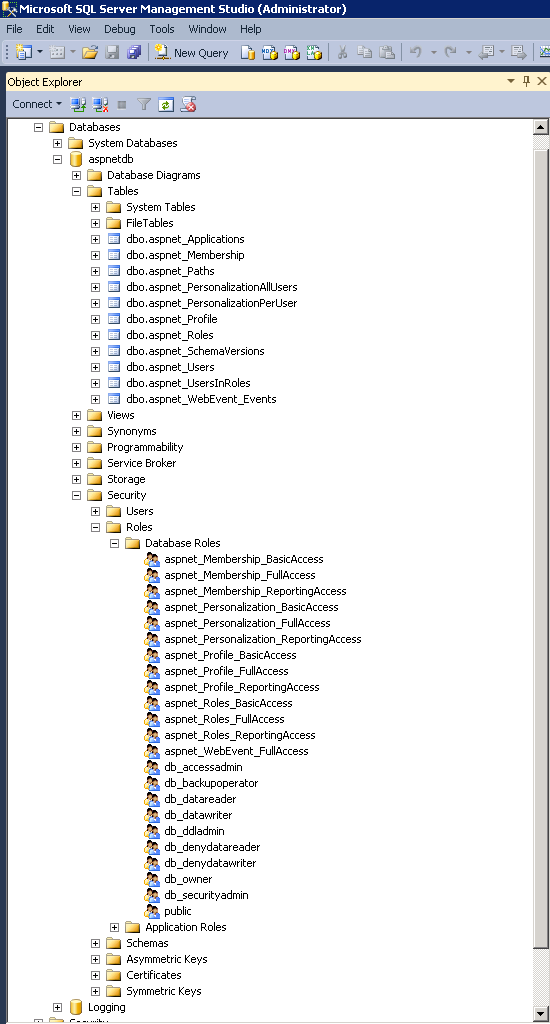Select the aspnet_Profile_BasicAccess role

pyautogui.click(x=231, y=655)
